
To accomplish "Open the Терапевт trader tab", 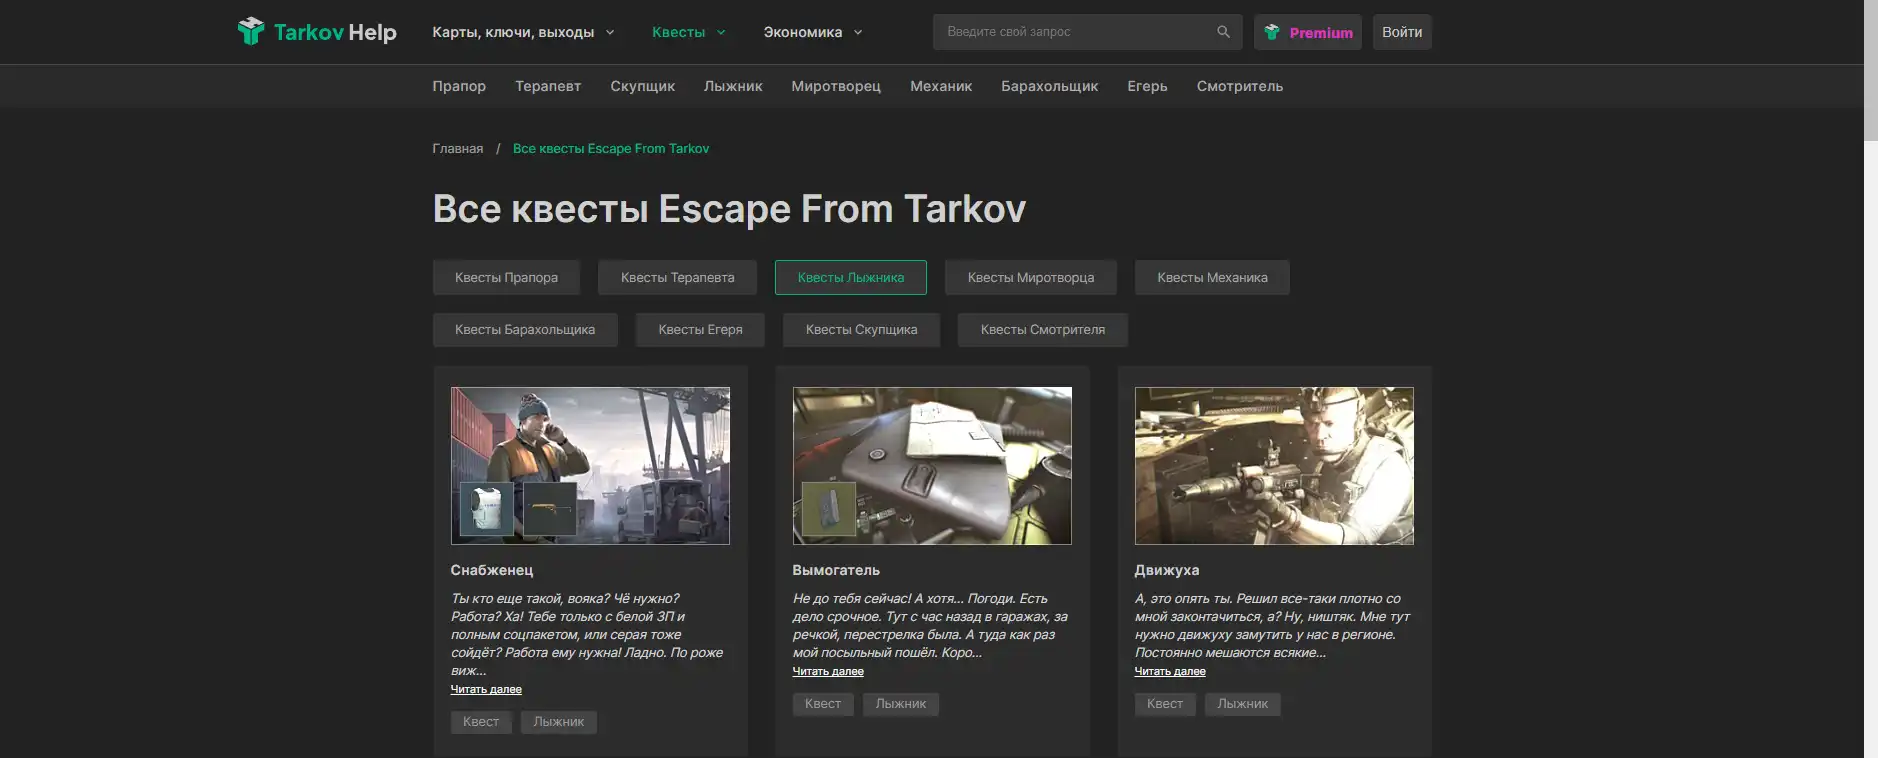I will click(548, 86).
